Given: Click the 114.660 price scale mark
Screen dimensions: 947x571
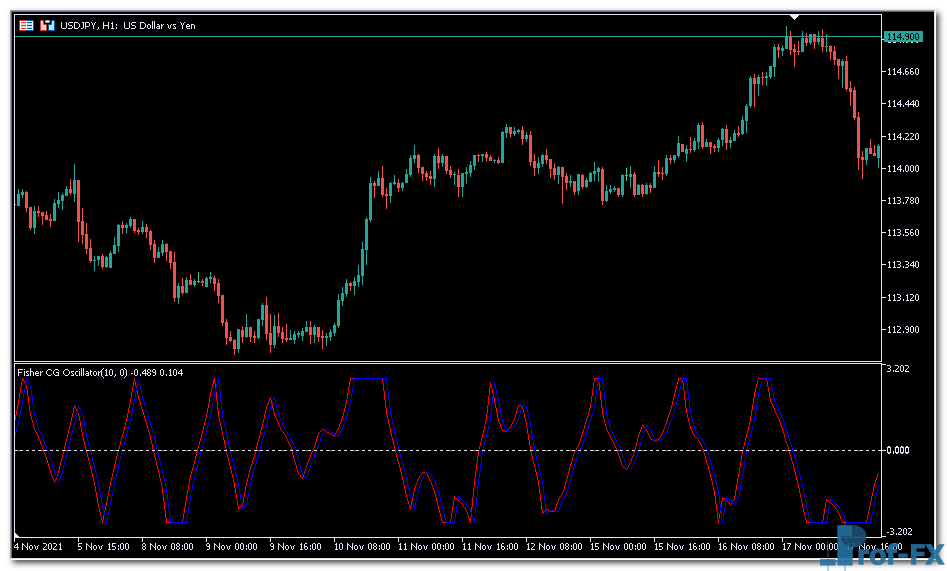Looking at the screenshot, I should pyautogui.click(x=902, y=72).
